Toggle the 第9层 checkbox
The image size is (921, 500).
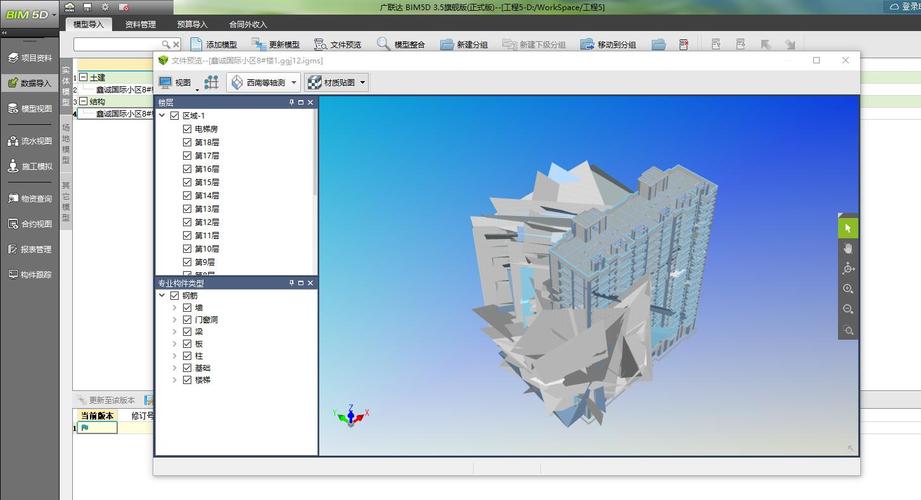187,262
